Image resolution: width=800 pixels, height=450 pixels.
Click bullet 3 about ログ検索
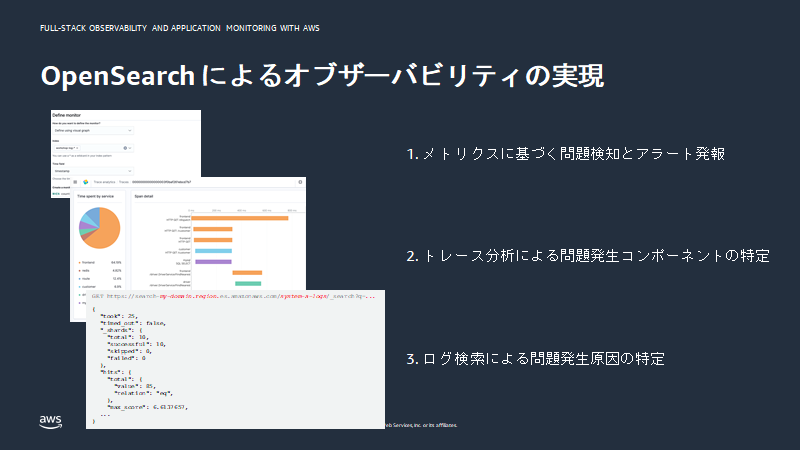pyautogui.click(x=536, y=359)
